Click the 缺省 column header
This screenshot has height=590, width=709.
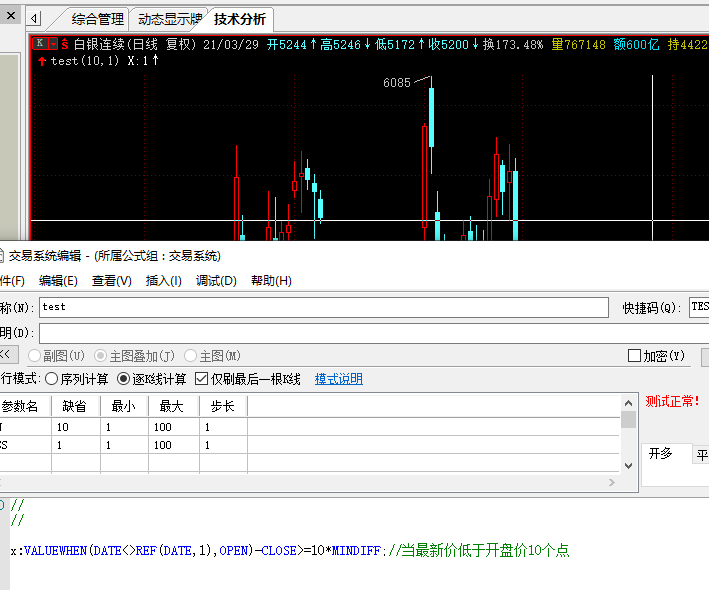[76, 406]
